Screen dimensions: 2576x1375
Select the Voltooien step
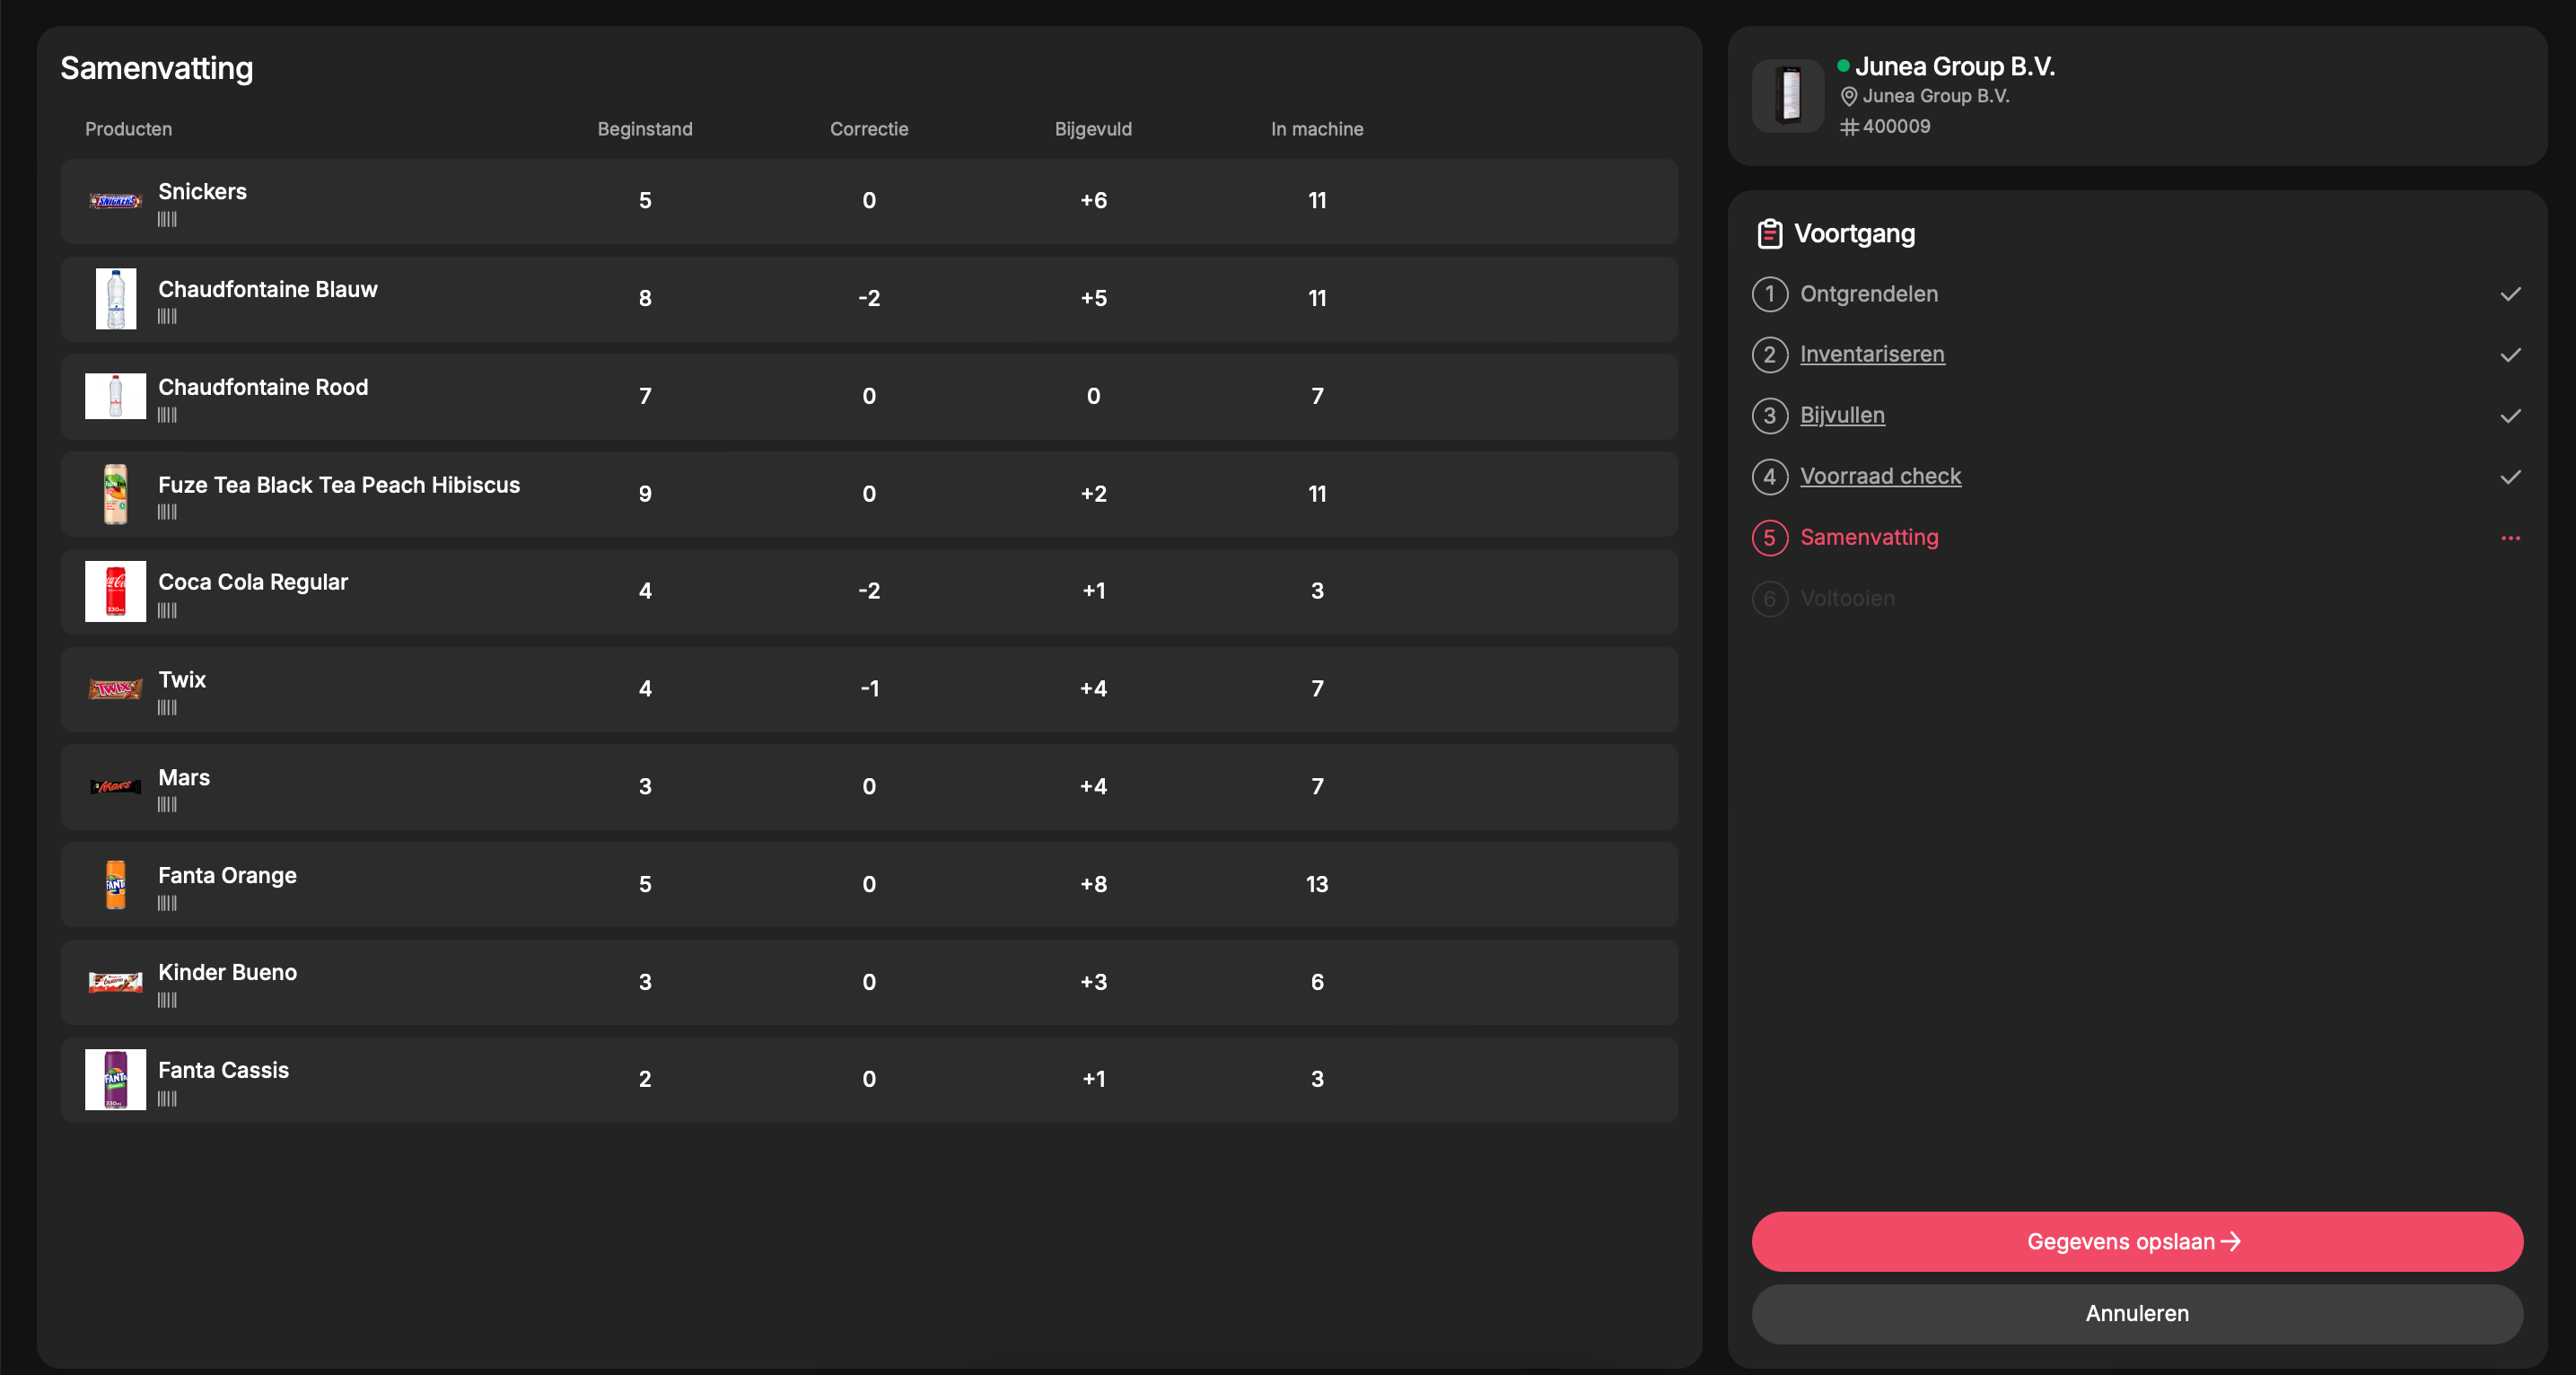[1847, 599]
